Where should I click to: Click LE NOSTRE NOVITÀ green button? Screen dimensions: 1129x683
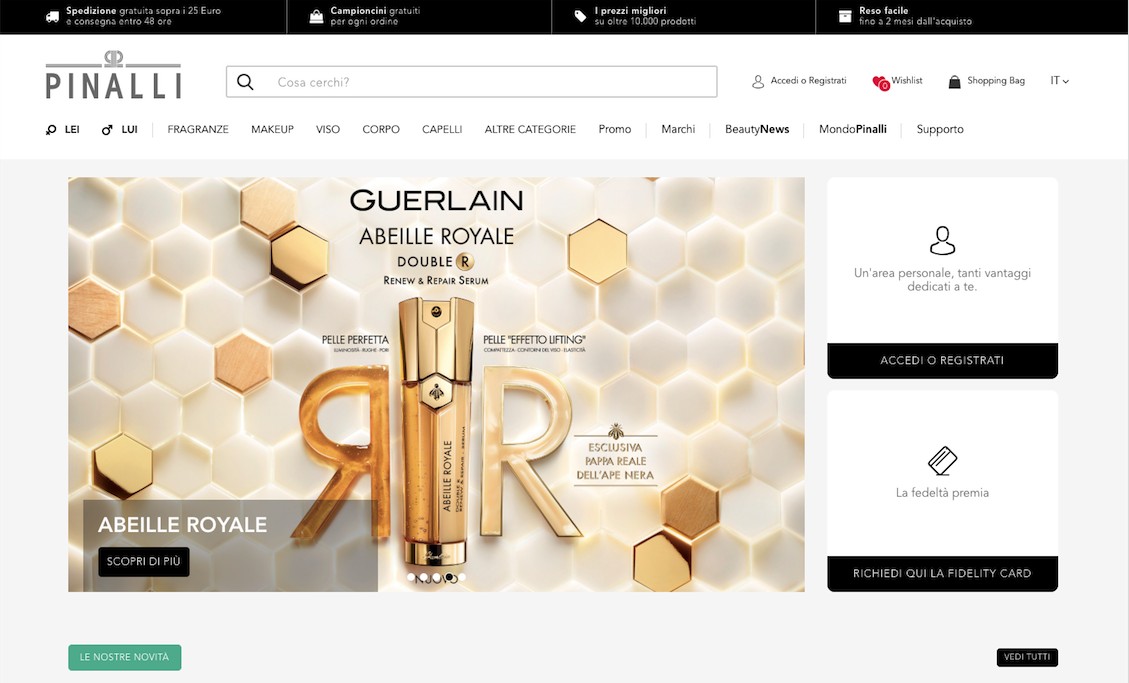[x=125, y=657]
